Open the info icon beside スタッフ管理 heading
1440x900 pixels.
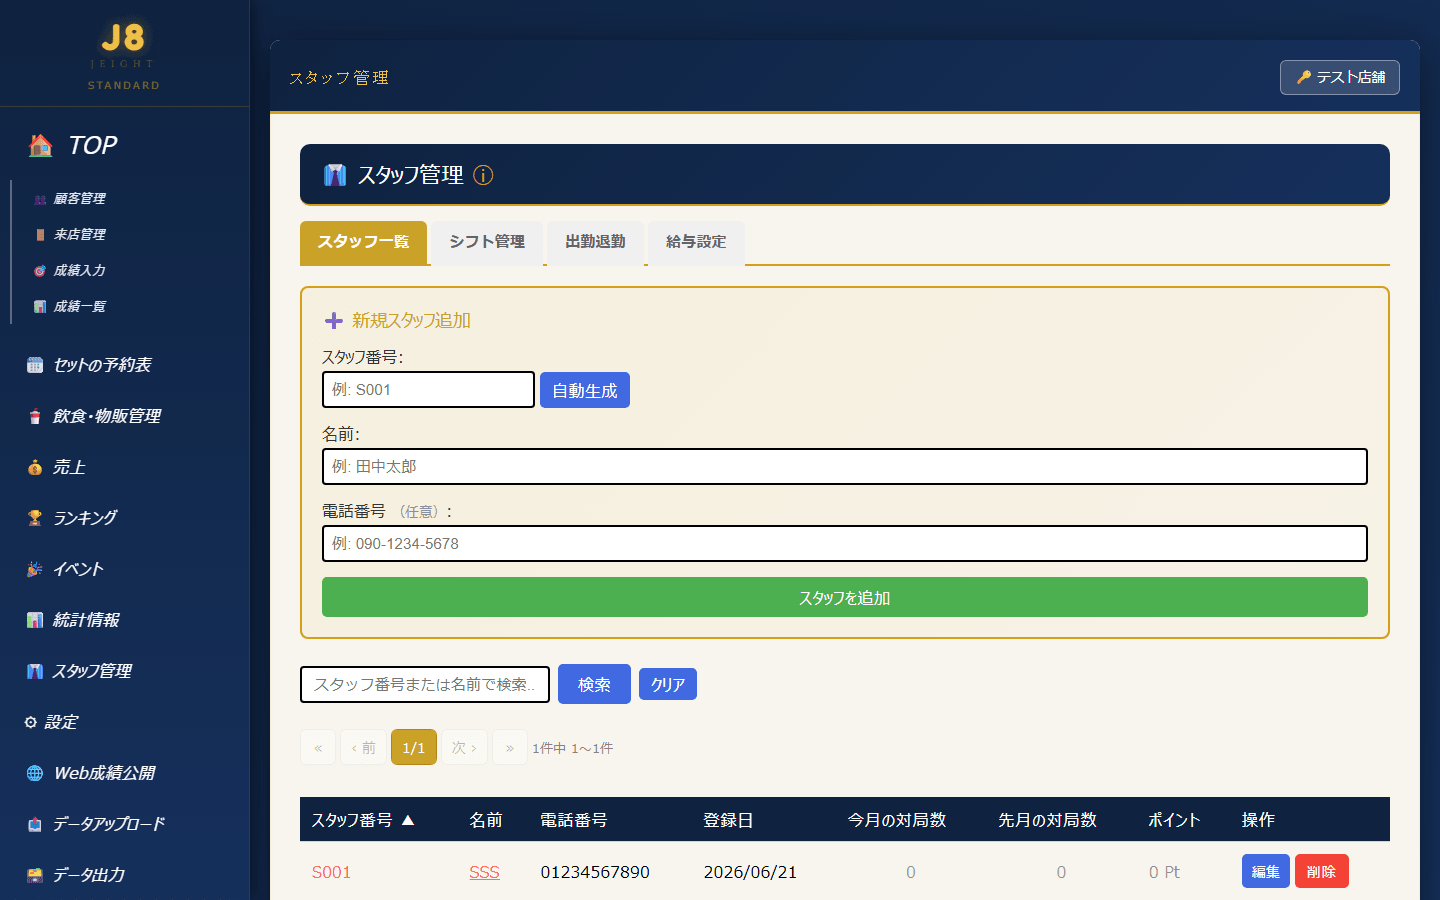pos(483,175)
